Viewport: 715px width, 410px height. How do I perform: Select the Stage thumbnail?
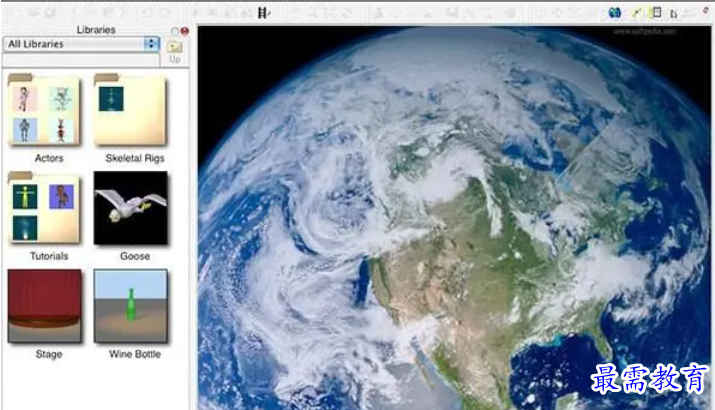click(45, 306)
